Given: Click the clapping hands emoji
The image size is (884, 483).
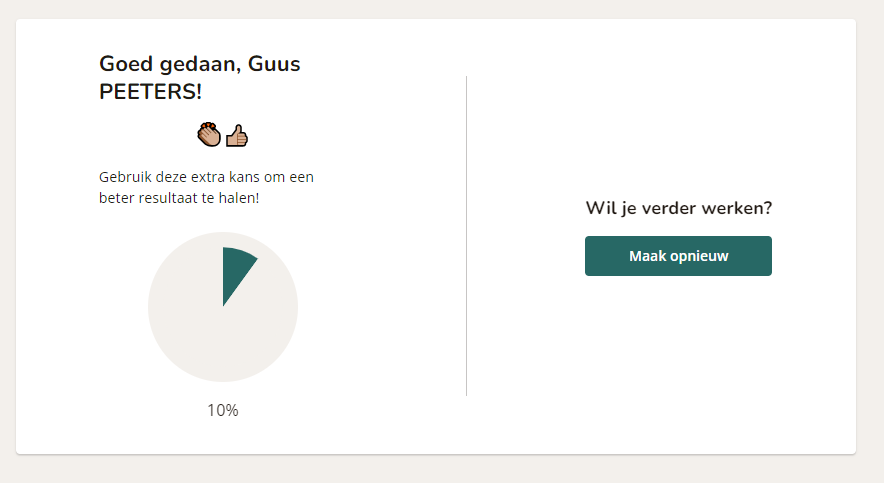Looking at the screenshot, I should 209,135.
